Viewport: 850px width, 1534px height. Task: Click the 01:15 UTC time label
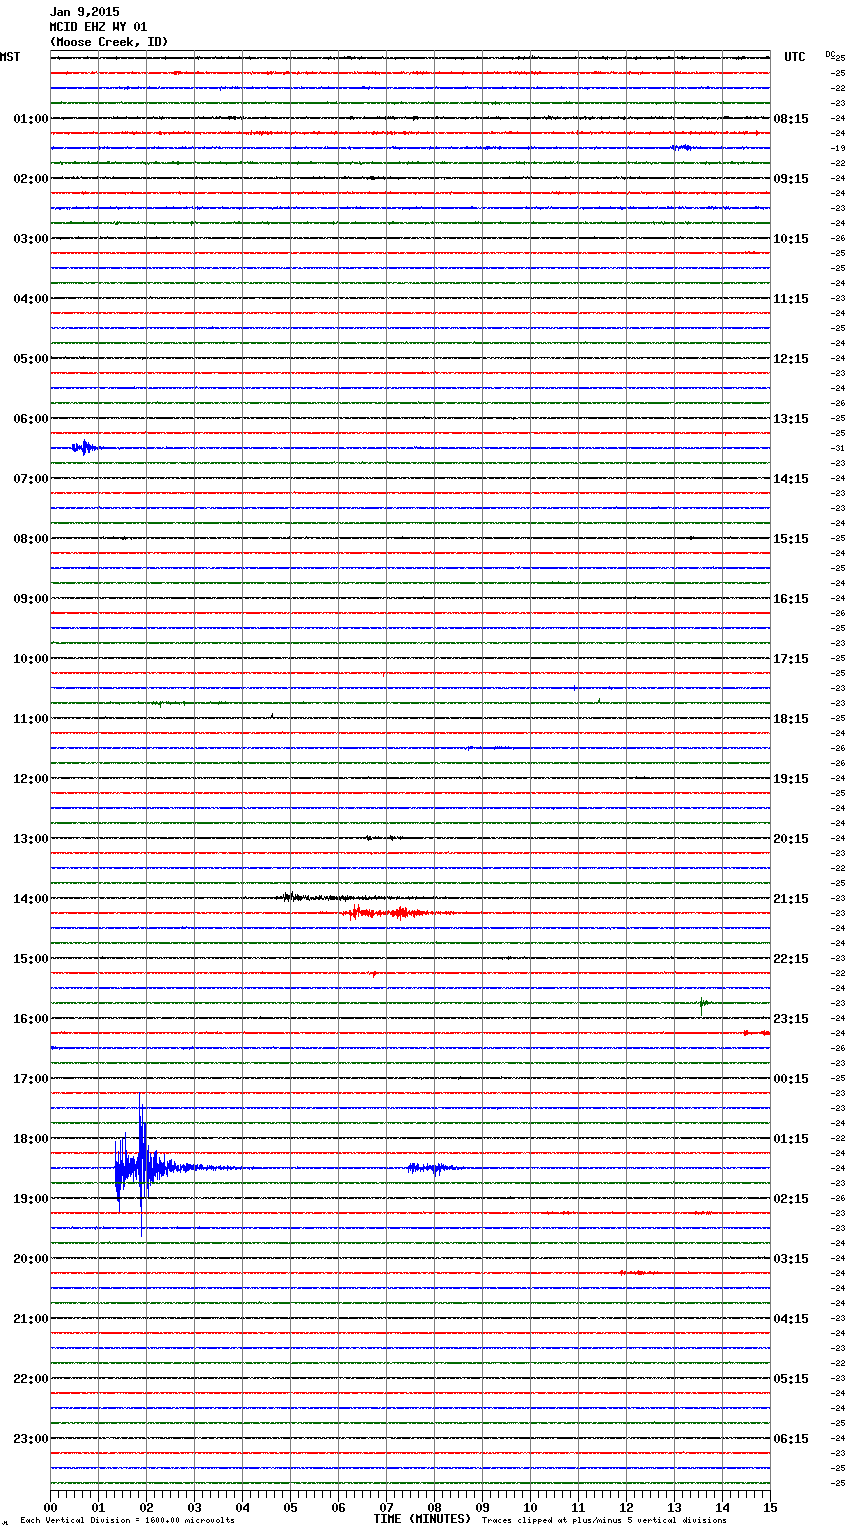[x=791, y=1139]
